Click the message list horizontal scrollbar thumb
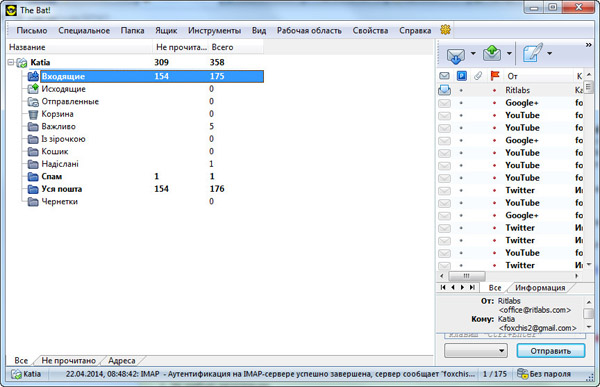This screenshot has width=600, height=387. (466, 276)
